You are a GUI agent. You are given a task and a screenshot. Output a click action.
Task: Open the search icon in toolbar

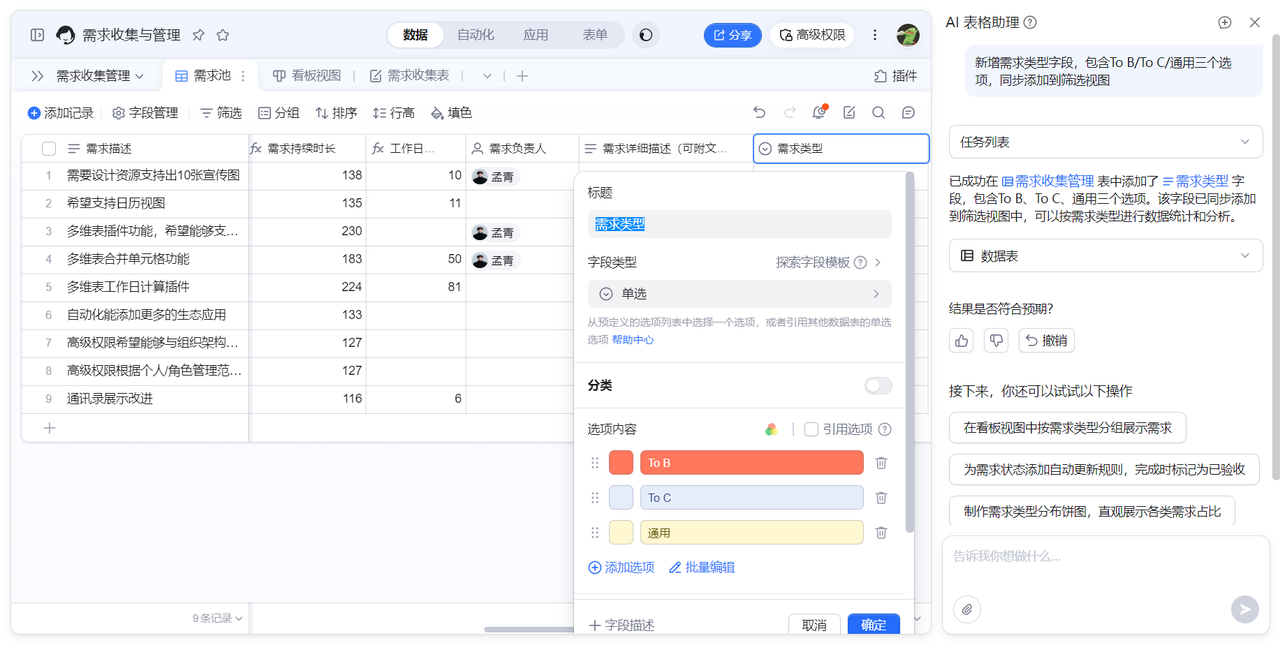click(878, 113)
